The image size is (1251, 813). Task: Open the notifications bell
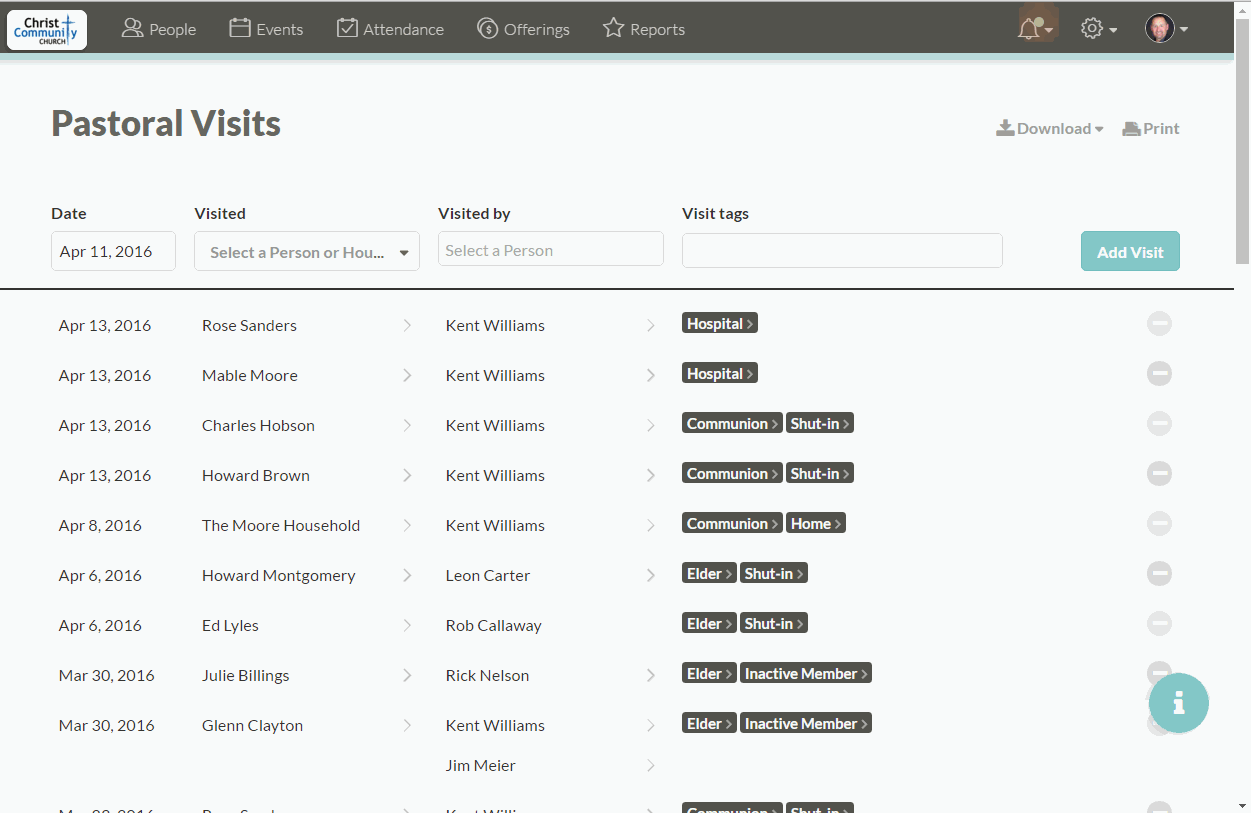click(x=1032, y=29)
